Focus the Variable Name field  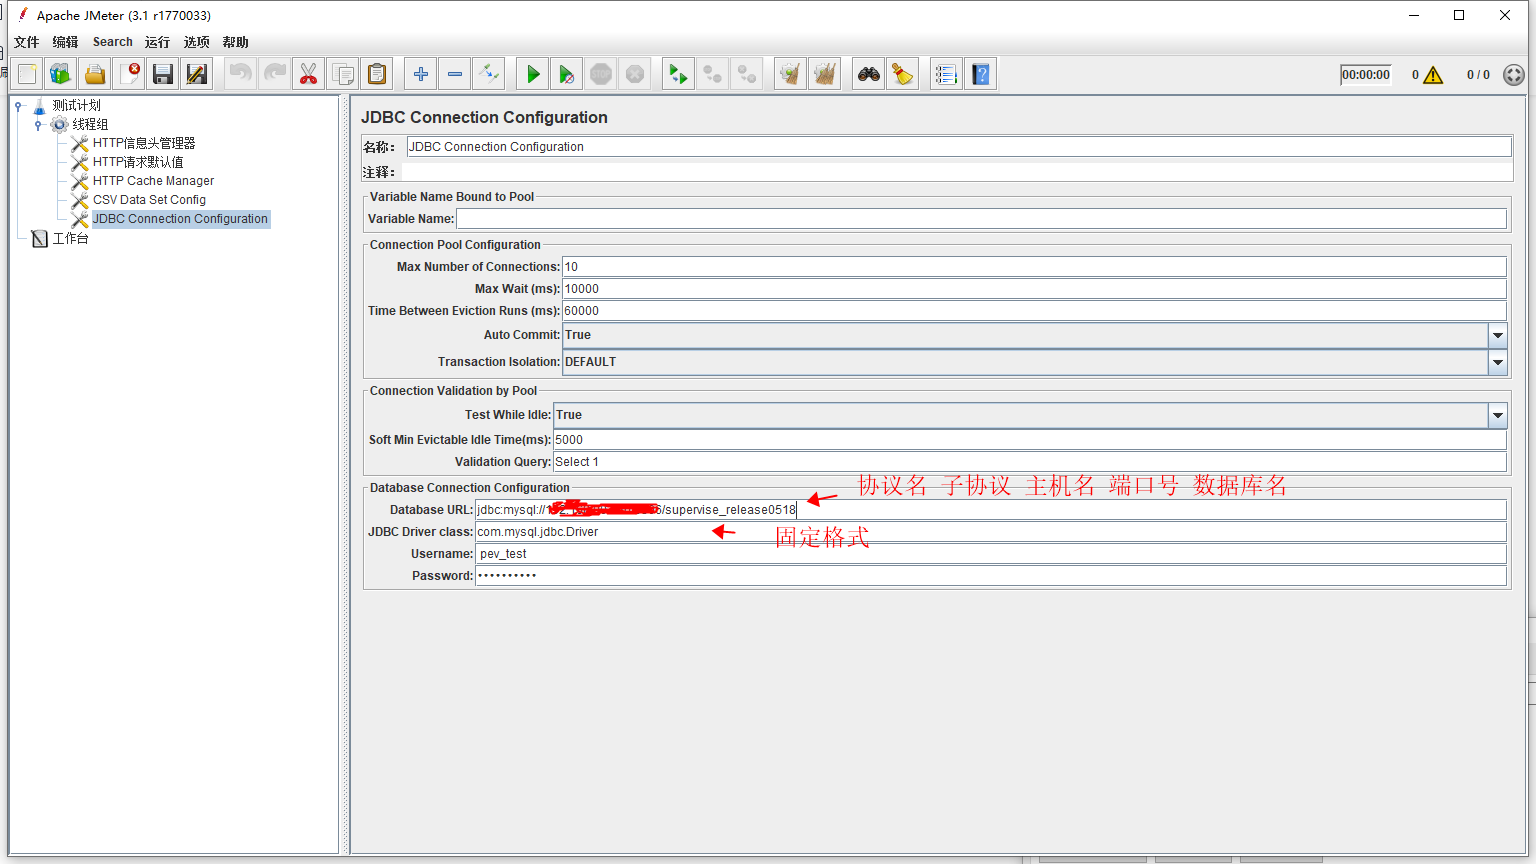tap(982, 219)
